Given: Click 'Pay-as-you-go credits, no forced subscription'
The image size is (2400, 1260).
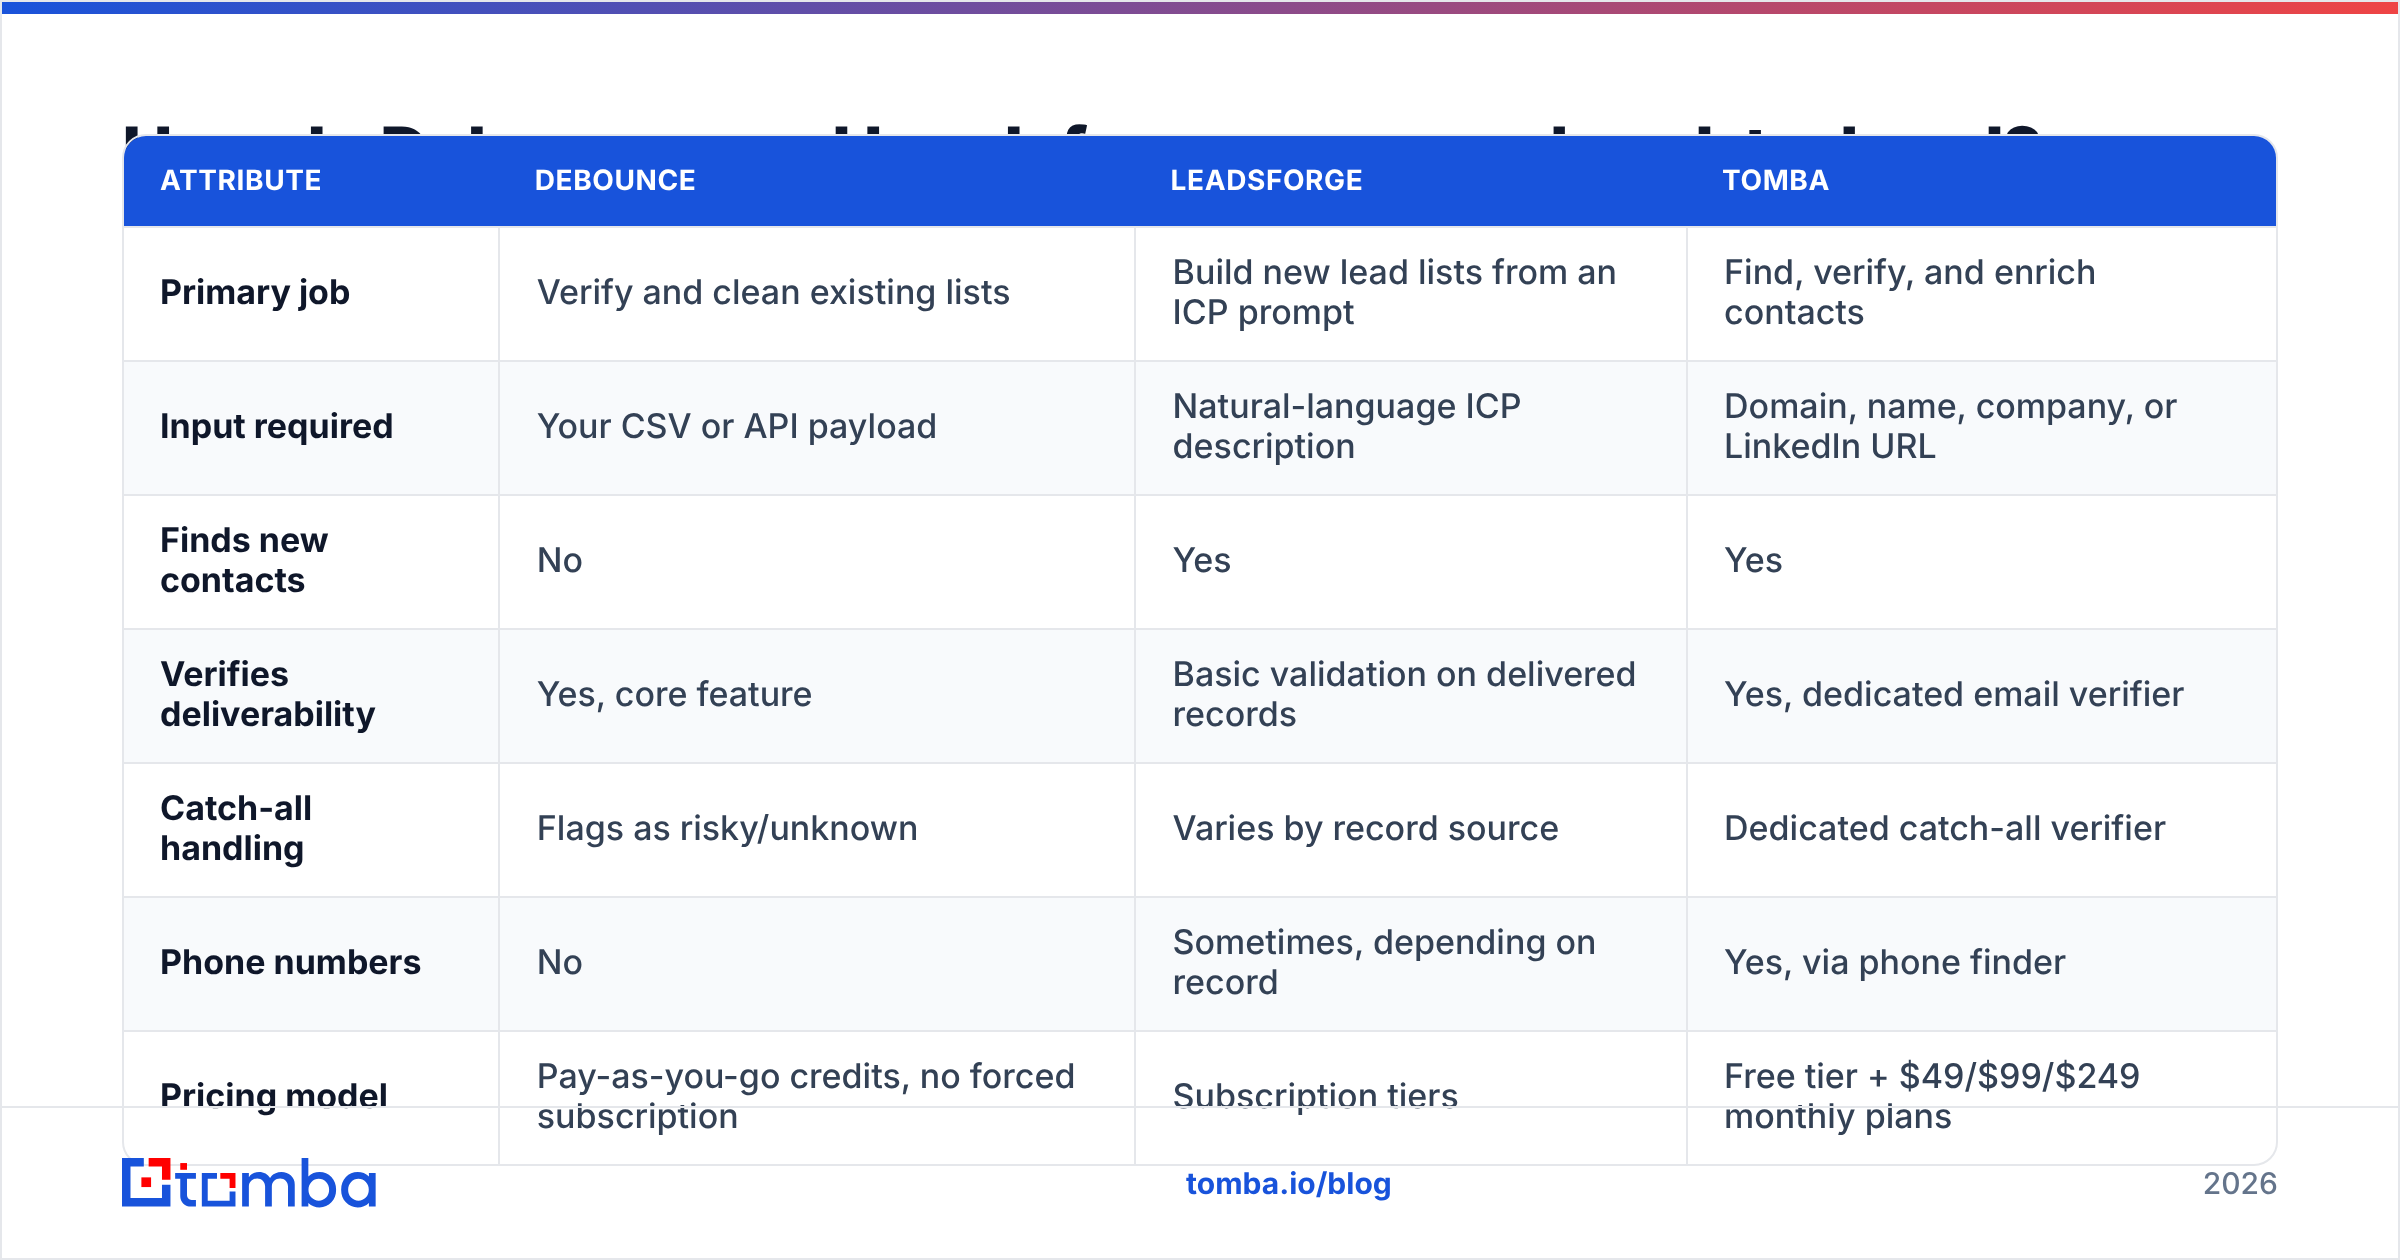Looking at the screenshot, I should pyautogui.click(x=806, y=1096).
